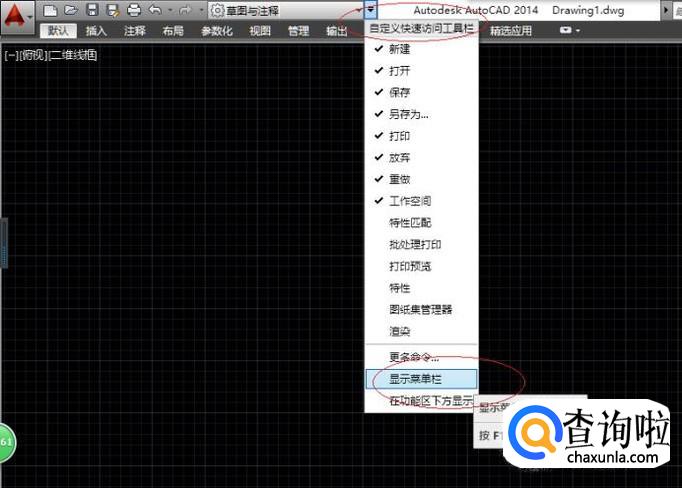The image size is (682, 488).
Task: Select the 插入 ribbon tab
Action: (96, 31)
